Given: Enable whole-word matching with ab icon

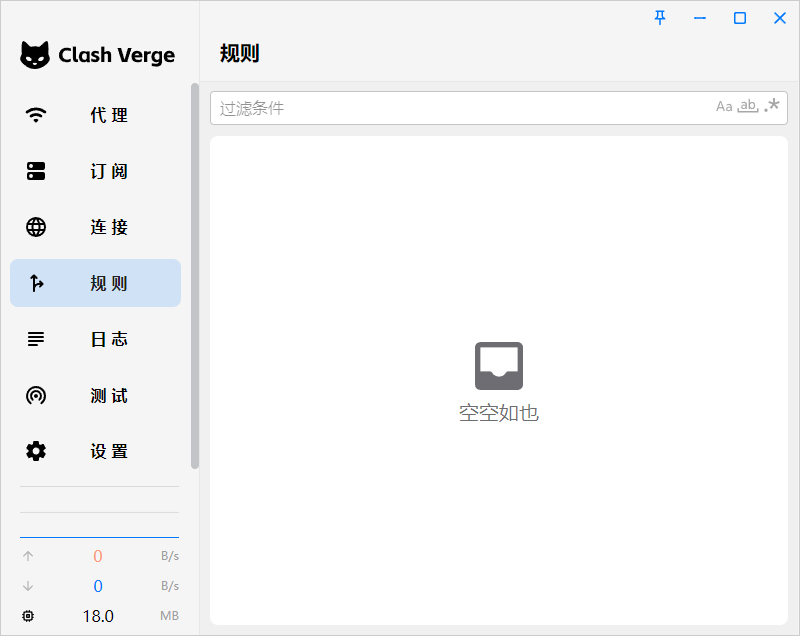Looking at the screenshot, I should [x=747, y=106].
